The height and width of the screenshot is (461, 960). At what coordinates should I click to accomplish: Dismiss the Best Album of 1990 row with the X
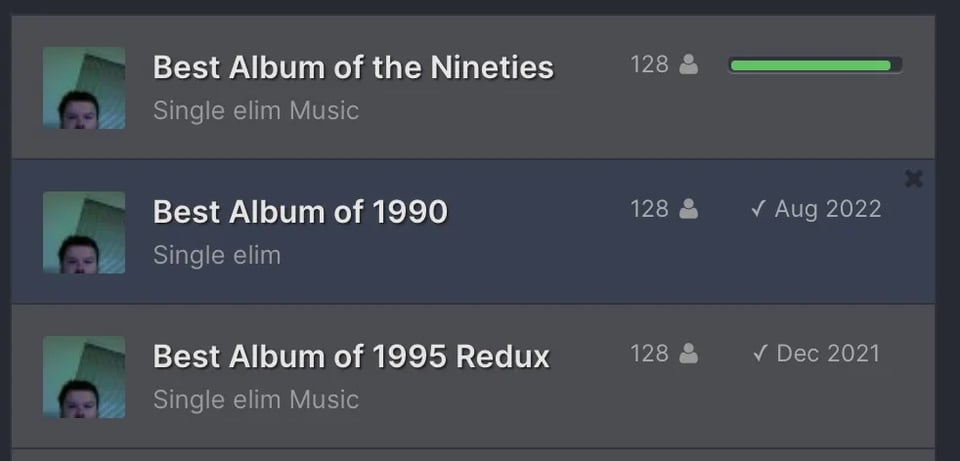913,179
